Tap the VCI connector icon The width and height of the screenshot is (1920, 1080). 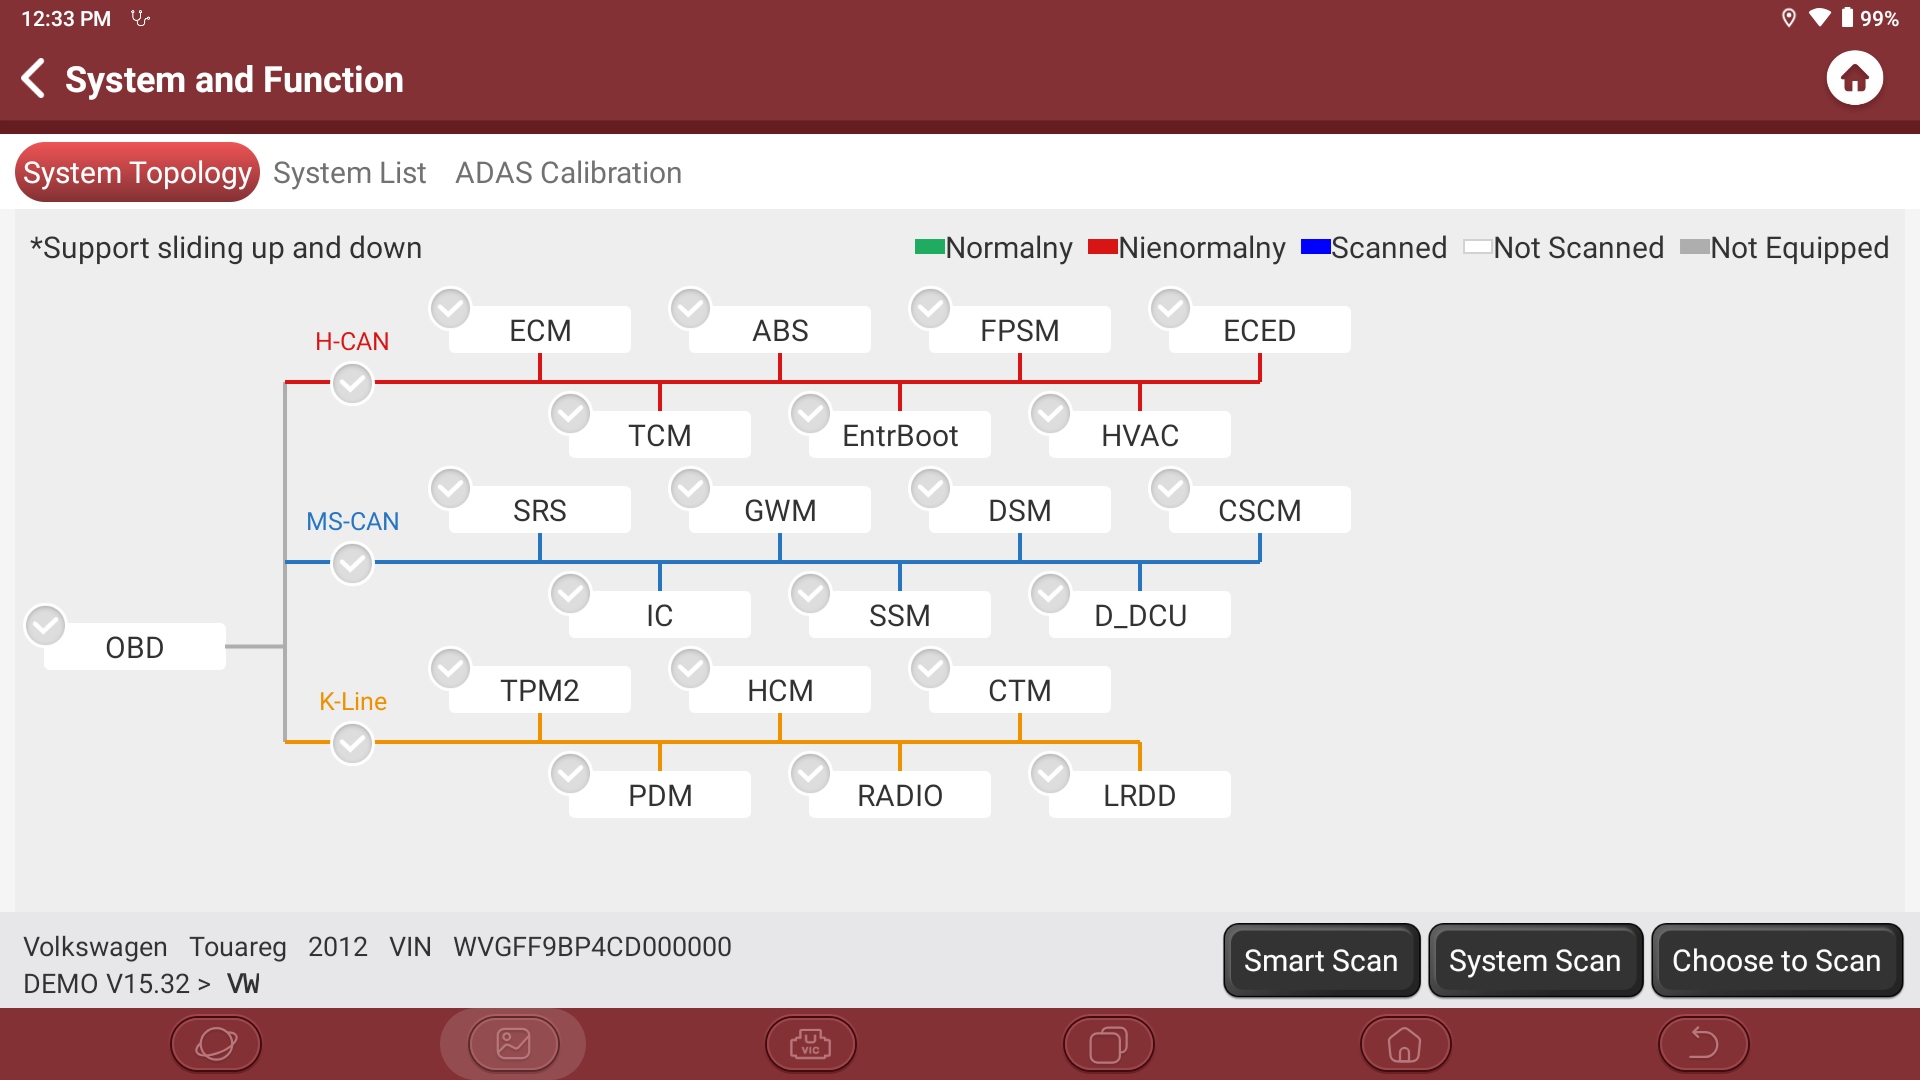(x=810, y=1044)
